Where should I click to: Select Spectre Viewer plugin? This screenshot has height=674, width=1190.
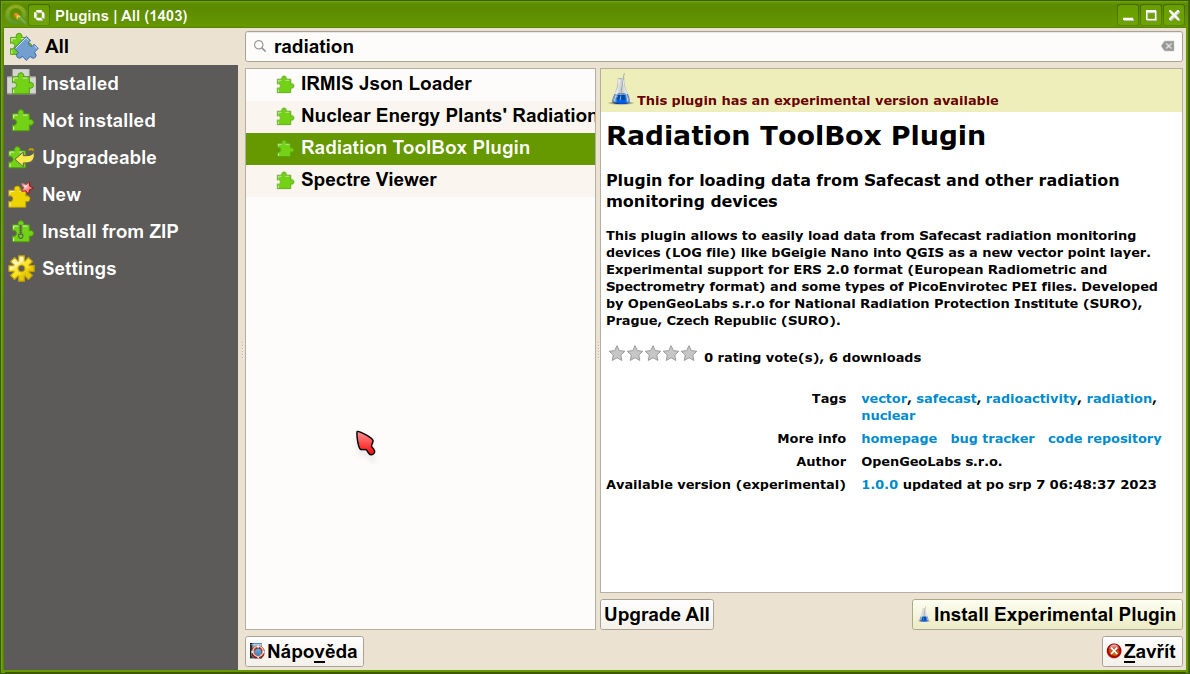pos(420,180)
